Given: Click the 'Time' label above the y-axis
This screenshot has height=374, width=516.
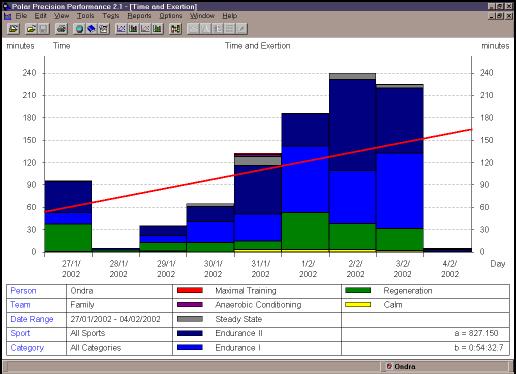Looking at the screenshot, I should click(62, 46).
